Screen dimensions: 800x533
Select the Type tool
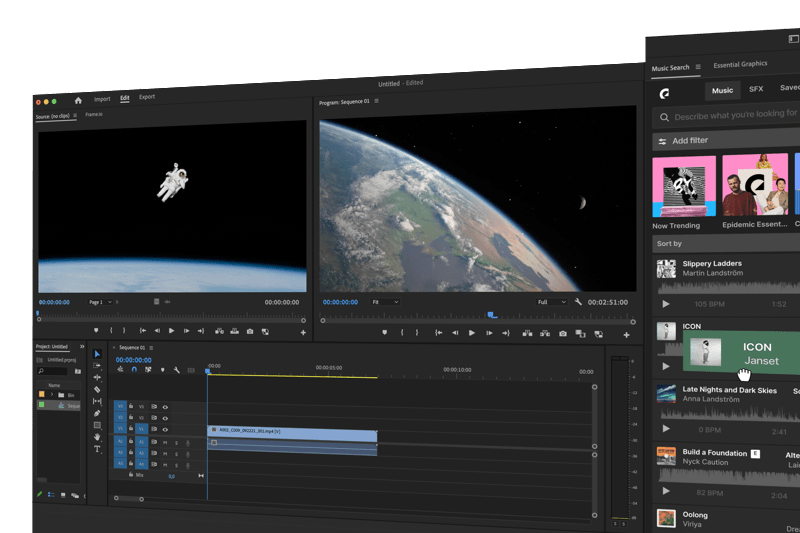click(97, 449)
